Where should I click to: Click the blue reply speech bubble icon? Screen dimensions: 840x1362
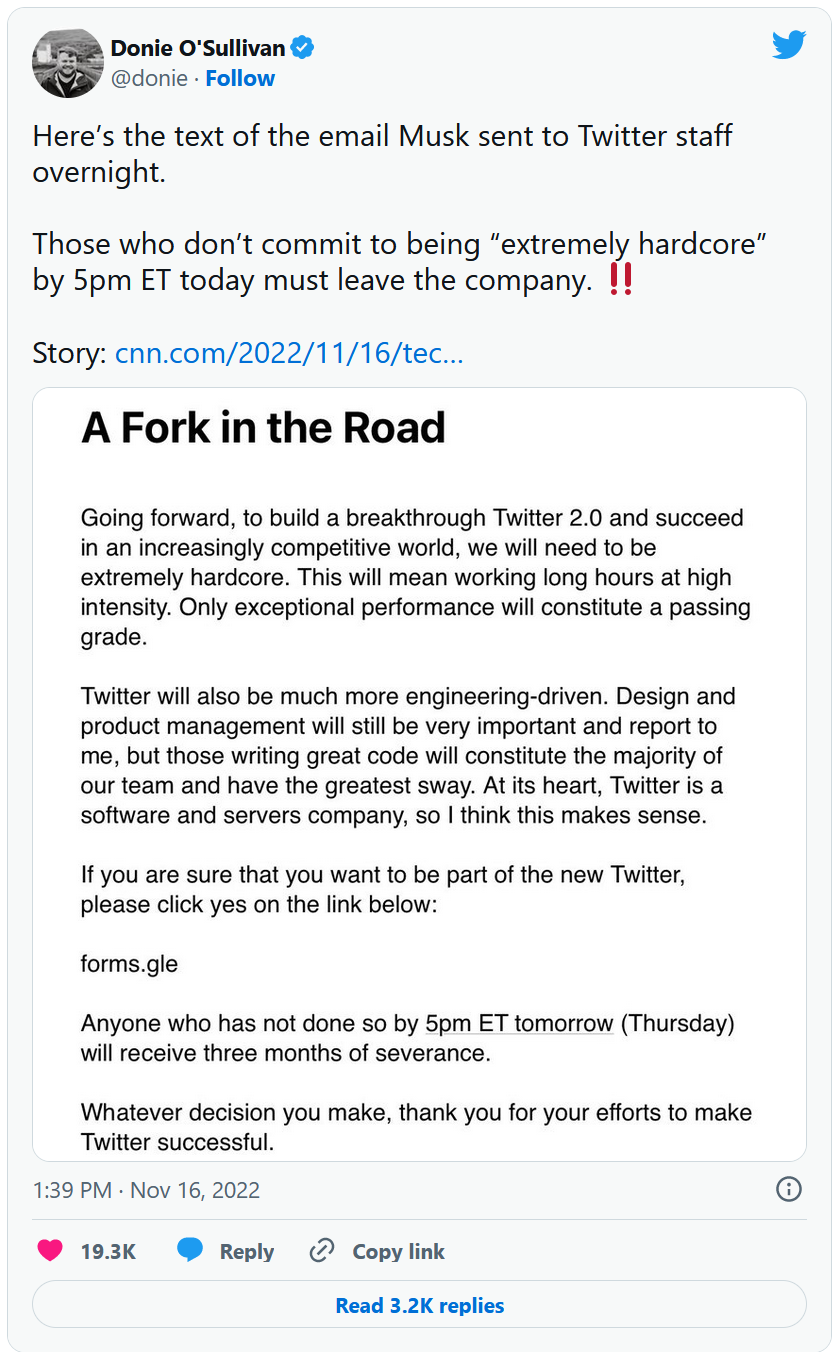[x=190, y=1251]
